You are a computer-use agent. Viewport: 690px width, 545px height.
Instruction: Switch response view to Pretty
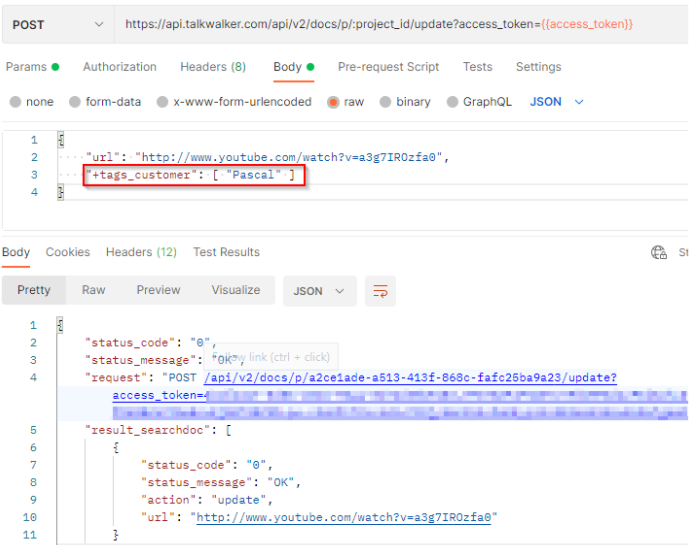tap(34, 290)
